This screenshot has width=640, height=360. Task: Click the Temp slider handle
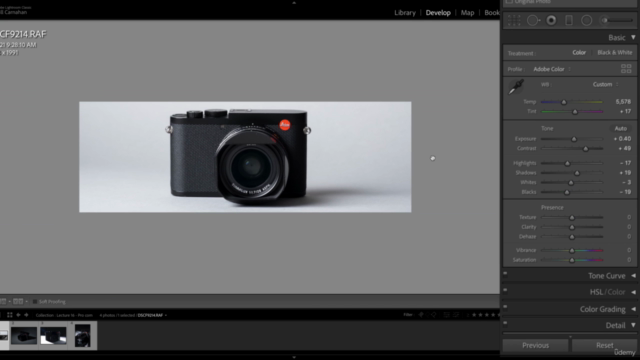(564, 102)
